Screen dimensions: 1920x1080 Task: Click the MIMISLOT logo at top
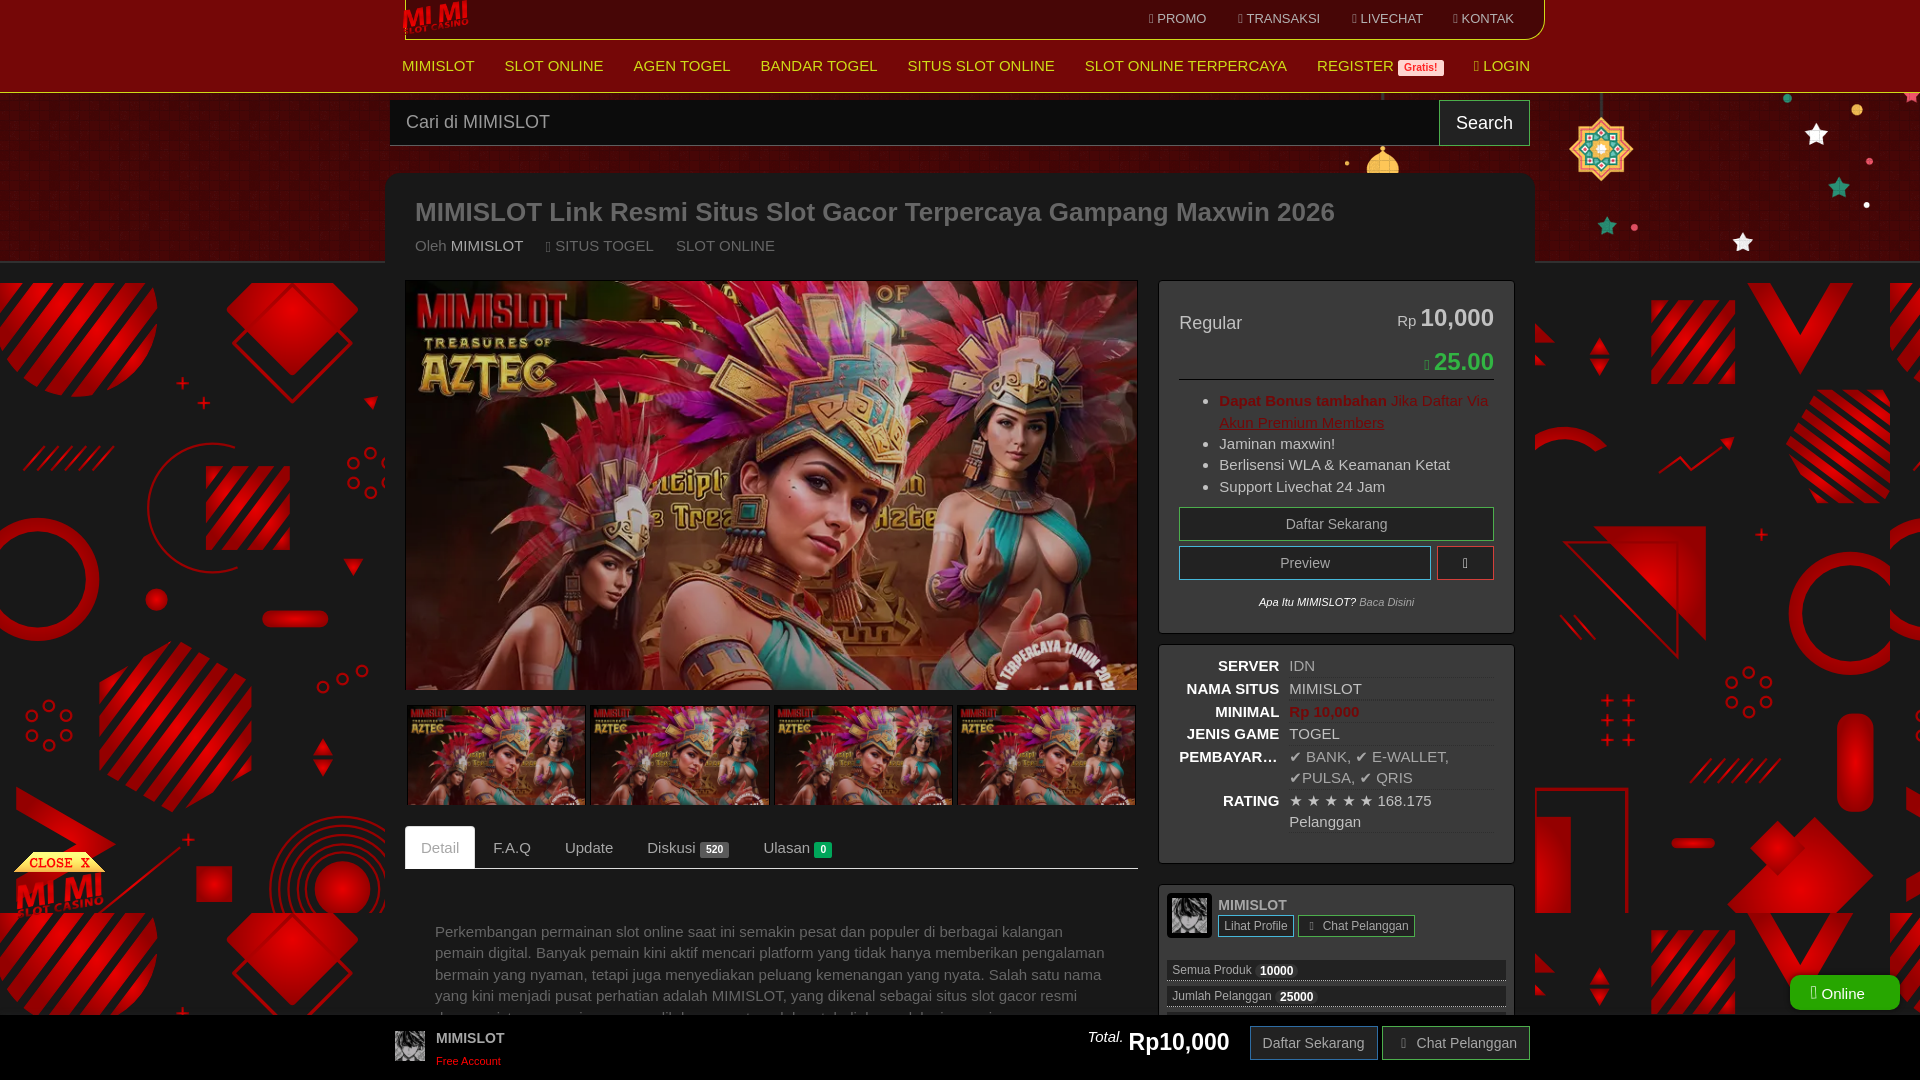coord(435,17)
